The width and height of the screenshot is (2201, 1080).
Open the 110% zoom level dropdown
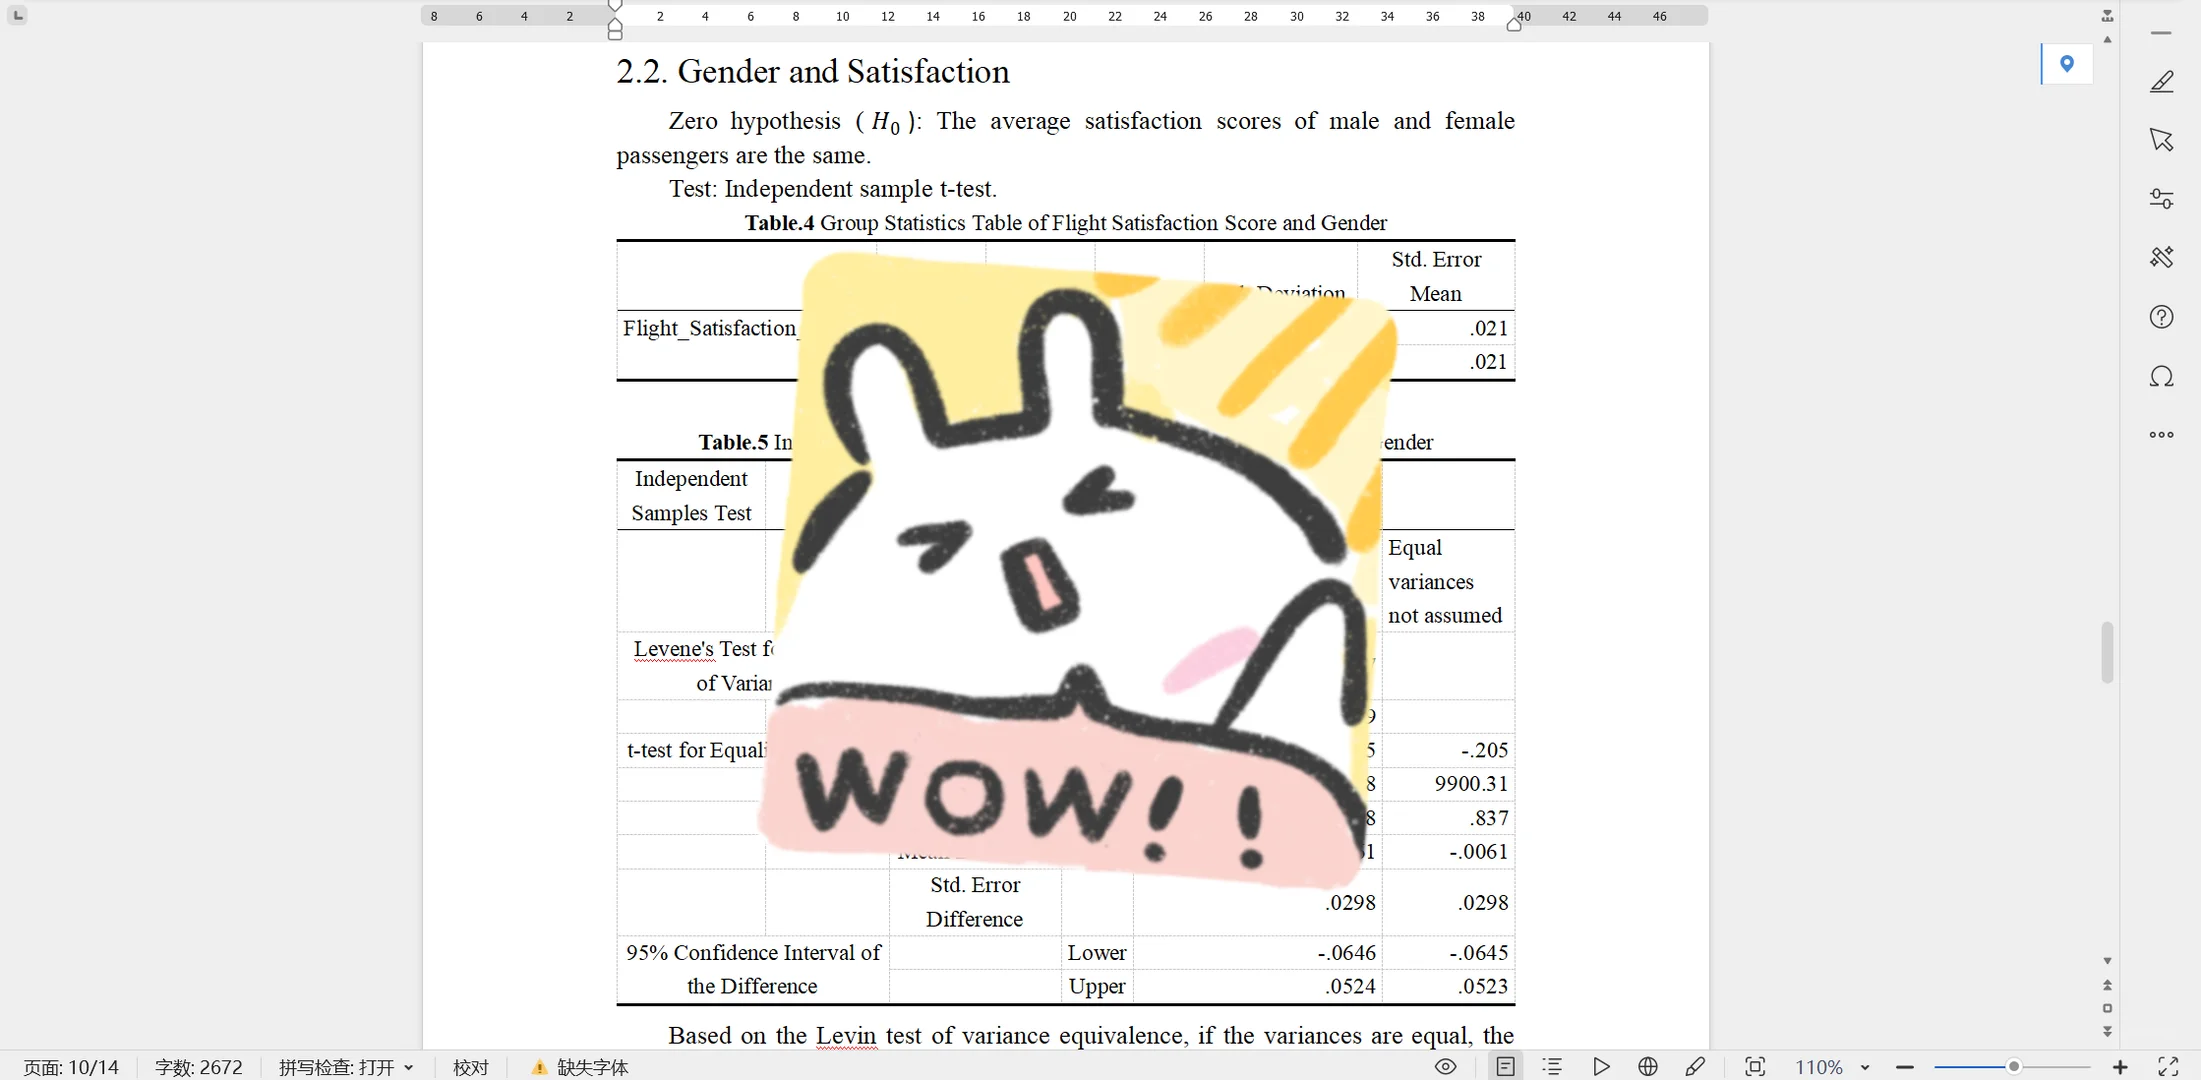click(1837, 1066)
